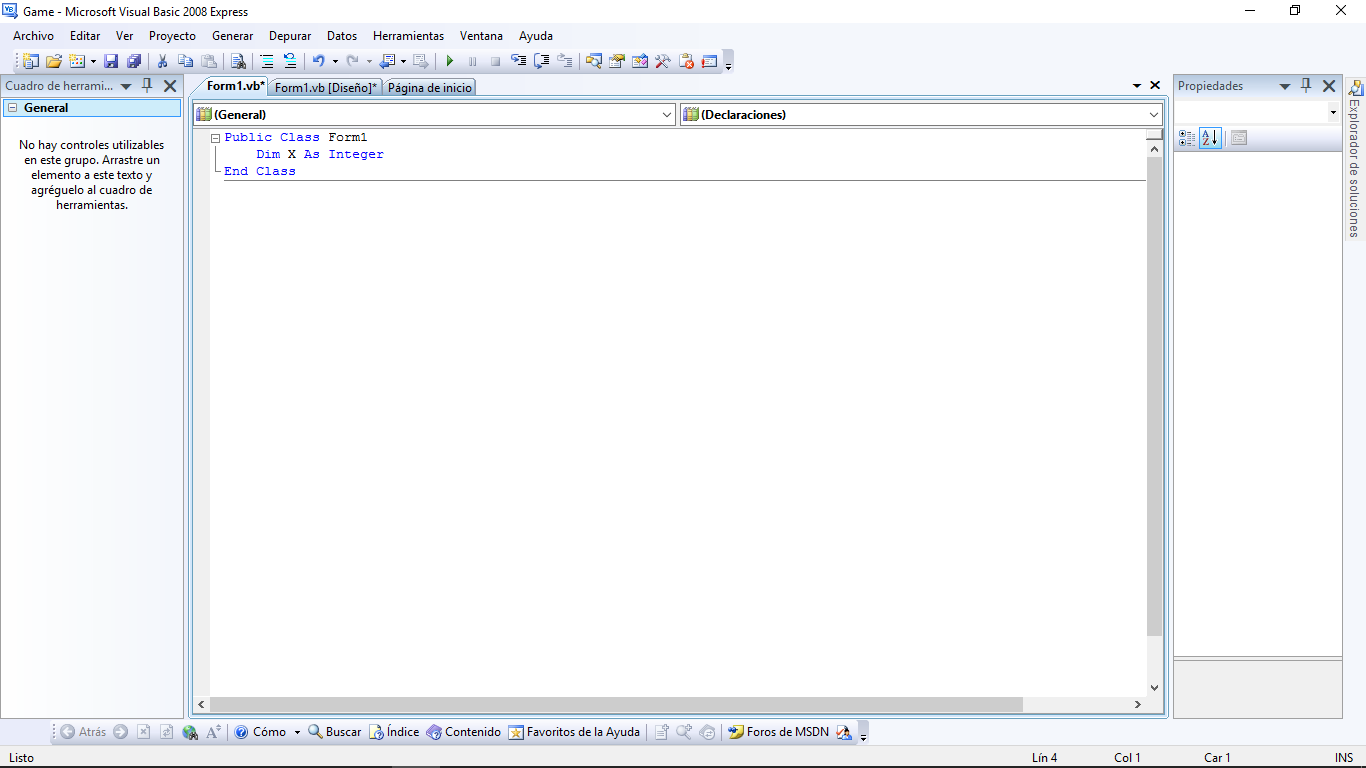The image size is (1366, 768).
Task: Open the Depurar menu
Action: point(290,35)
